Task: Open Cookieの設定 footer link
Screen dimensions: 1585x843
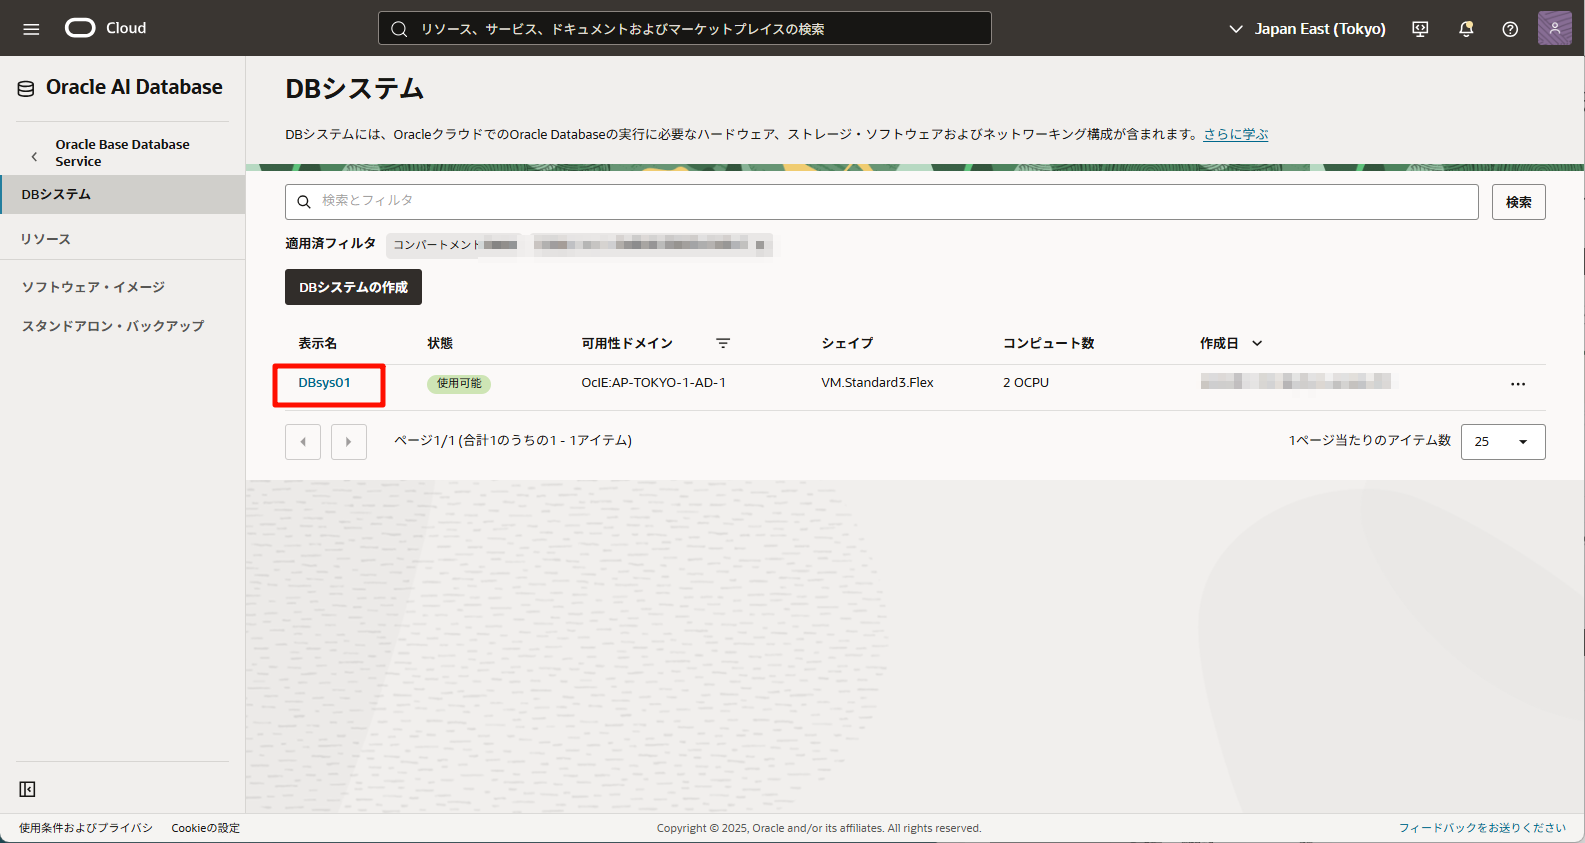Action: (205, 828)
